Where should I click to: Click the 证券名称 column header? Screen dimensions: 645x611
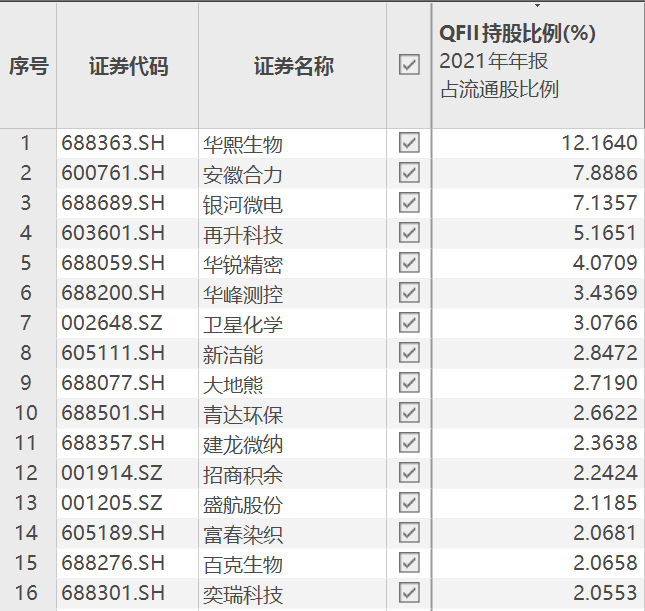click(x=293, y=67)
